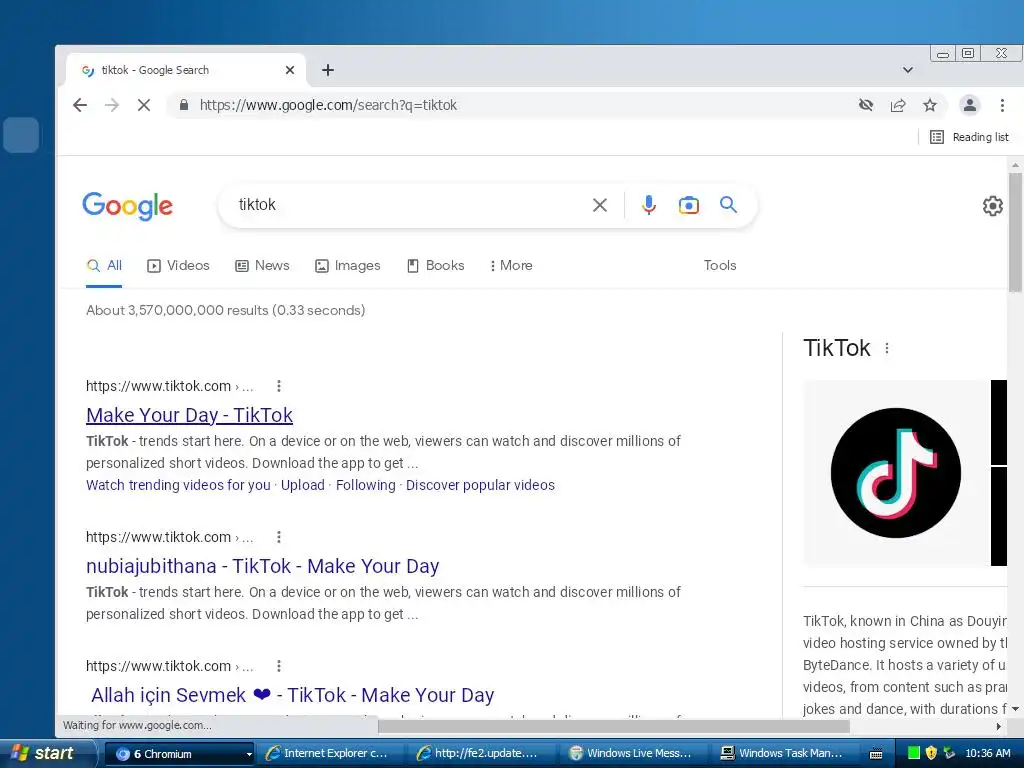Expand the More search categories menu
Image resolution: width=1024 pixels, height=768 pixels.
pyautogui.click(x=511, y=266)
